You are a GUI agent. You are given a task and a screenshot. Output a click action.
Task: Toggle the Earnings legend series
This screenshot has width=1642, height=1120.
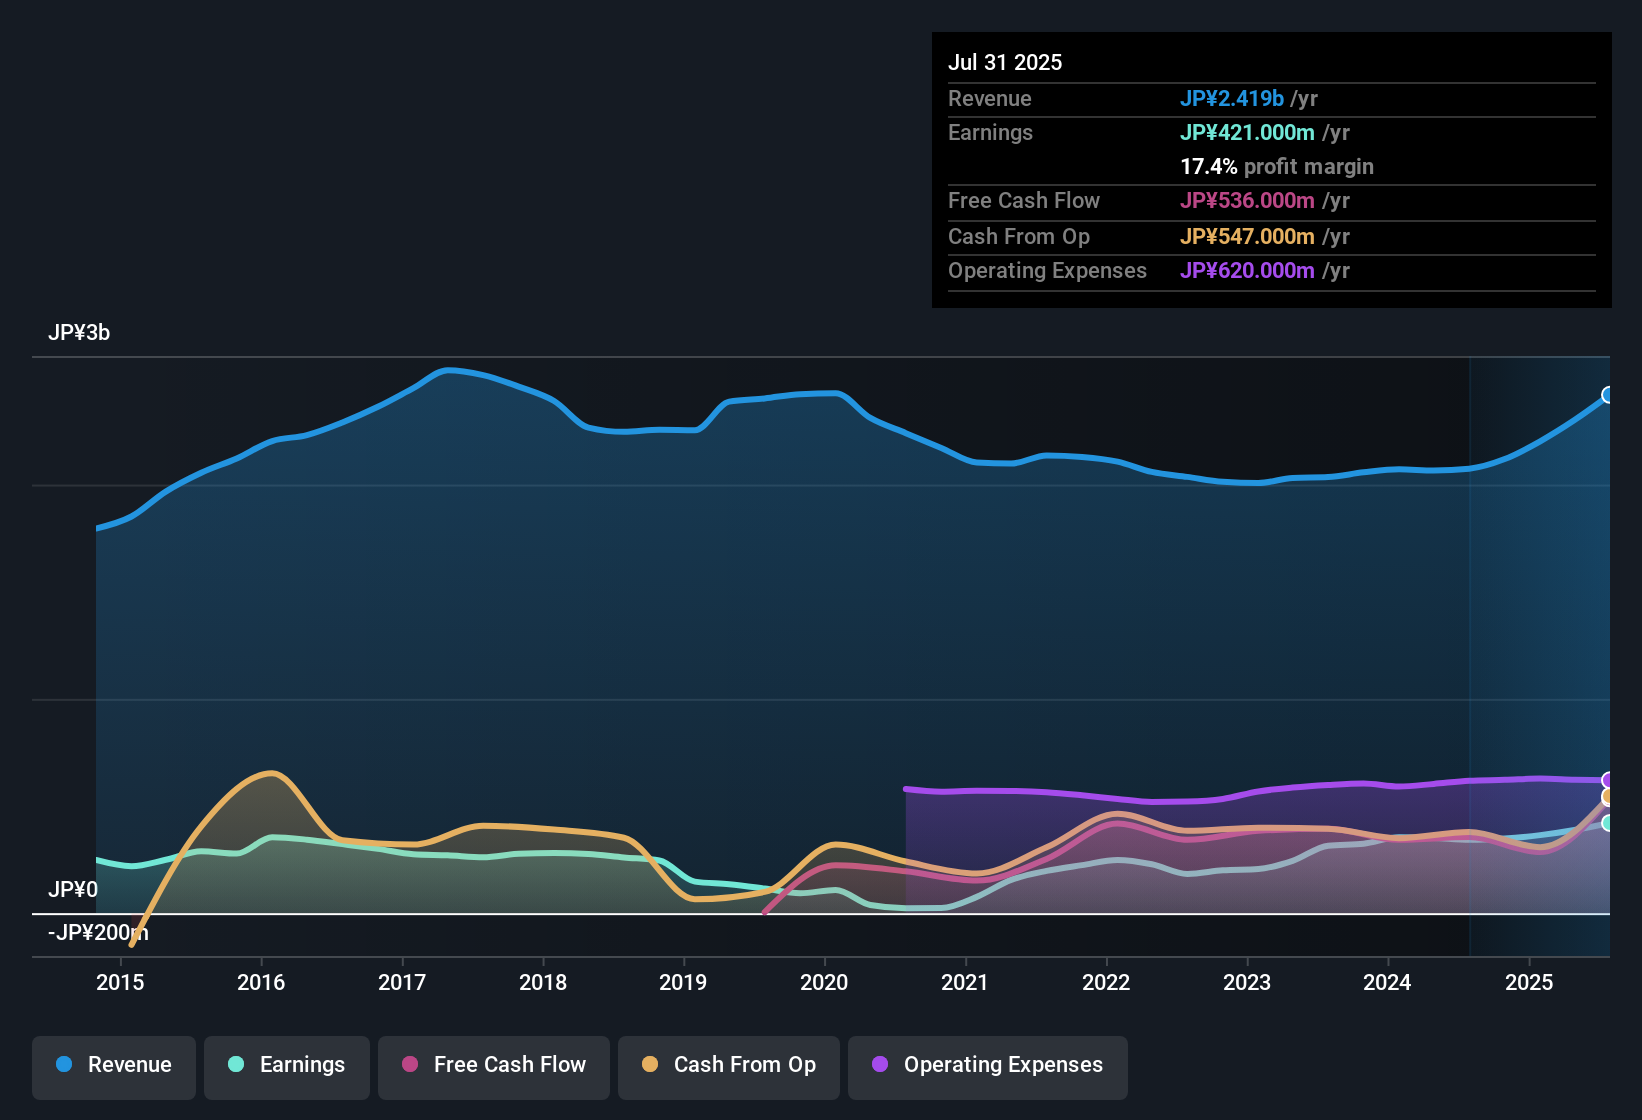[x=287, y=1067]
